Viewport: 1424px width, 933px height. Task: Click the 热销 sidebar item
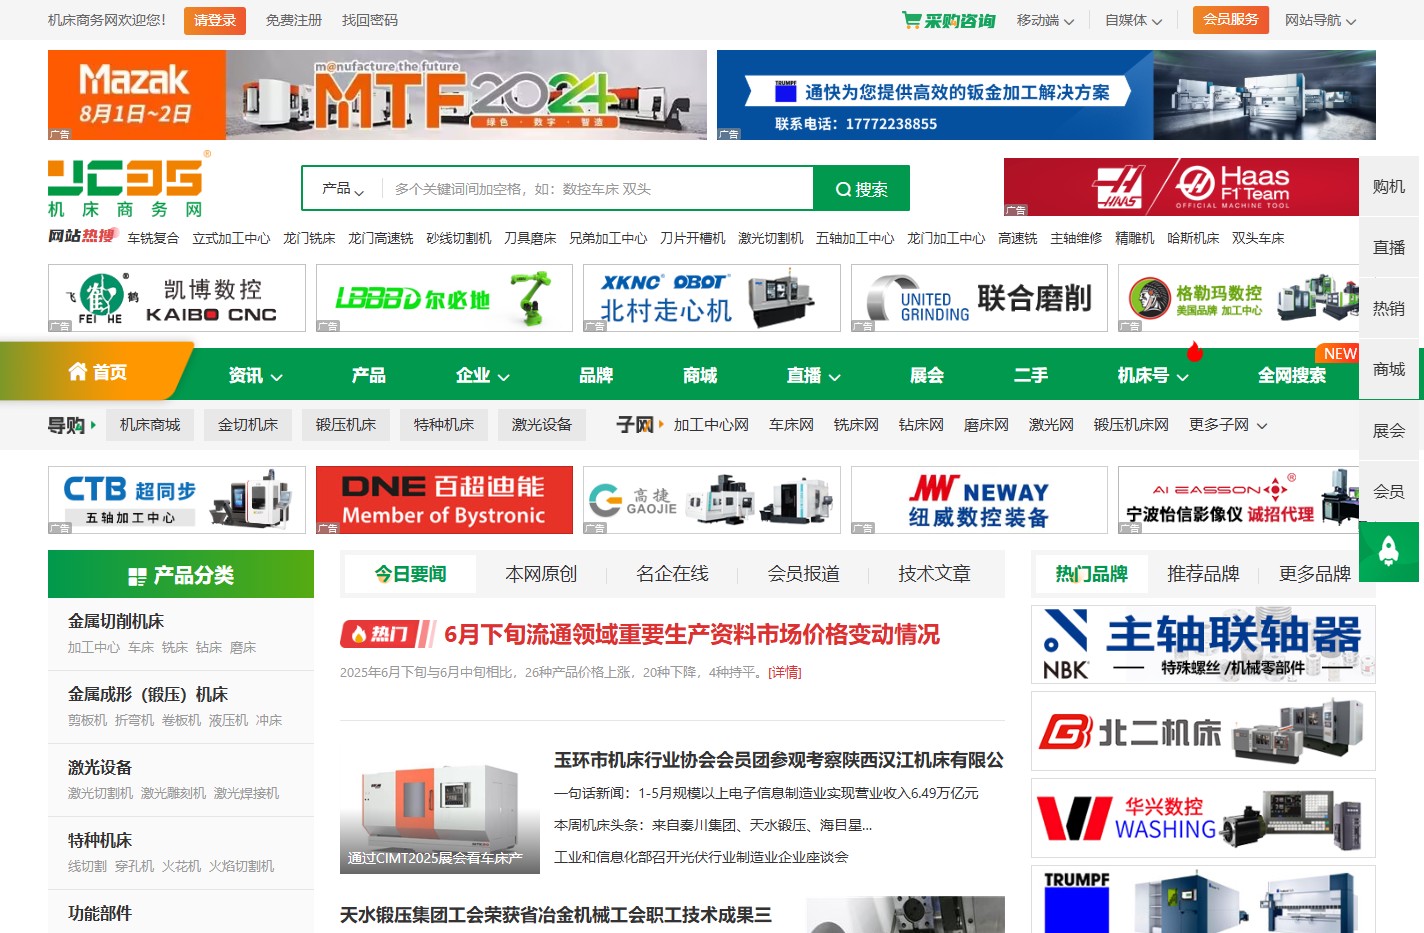coord(1389,309)
